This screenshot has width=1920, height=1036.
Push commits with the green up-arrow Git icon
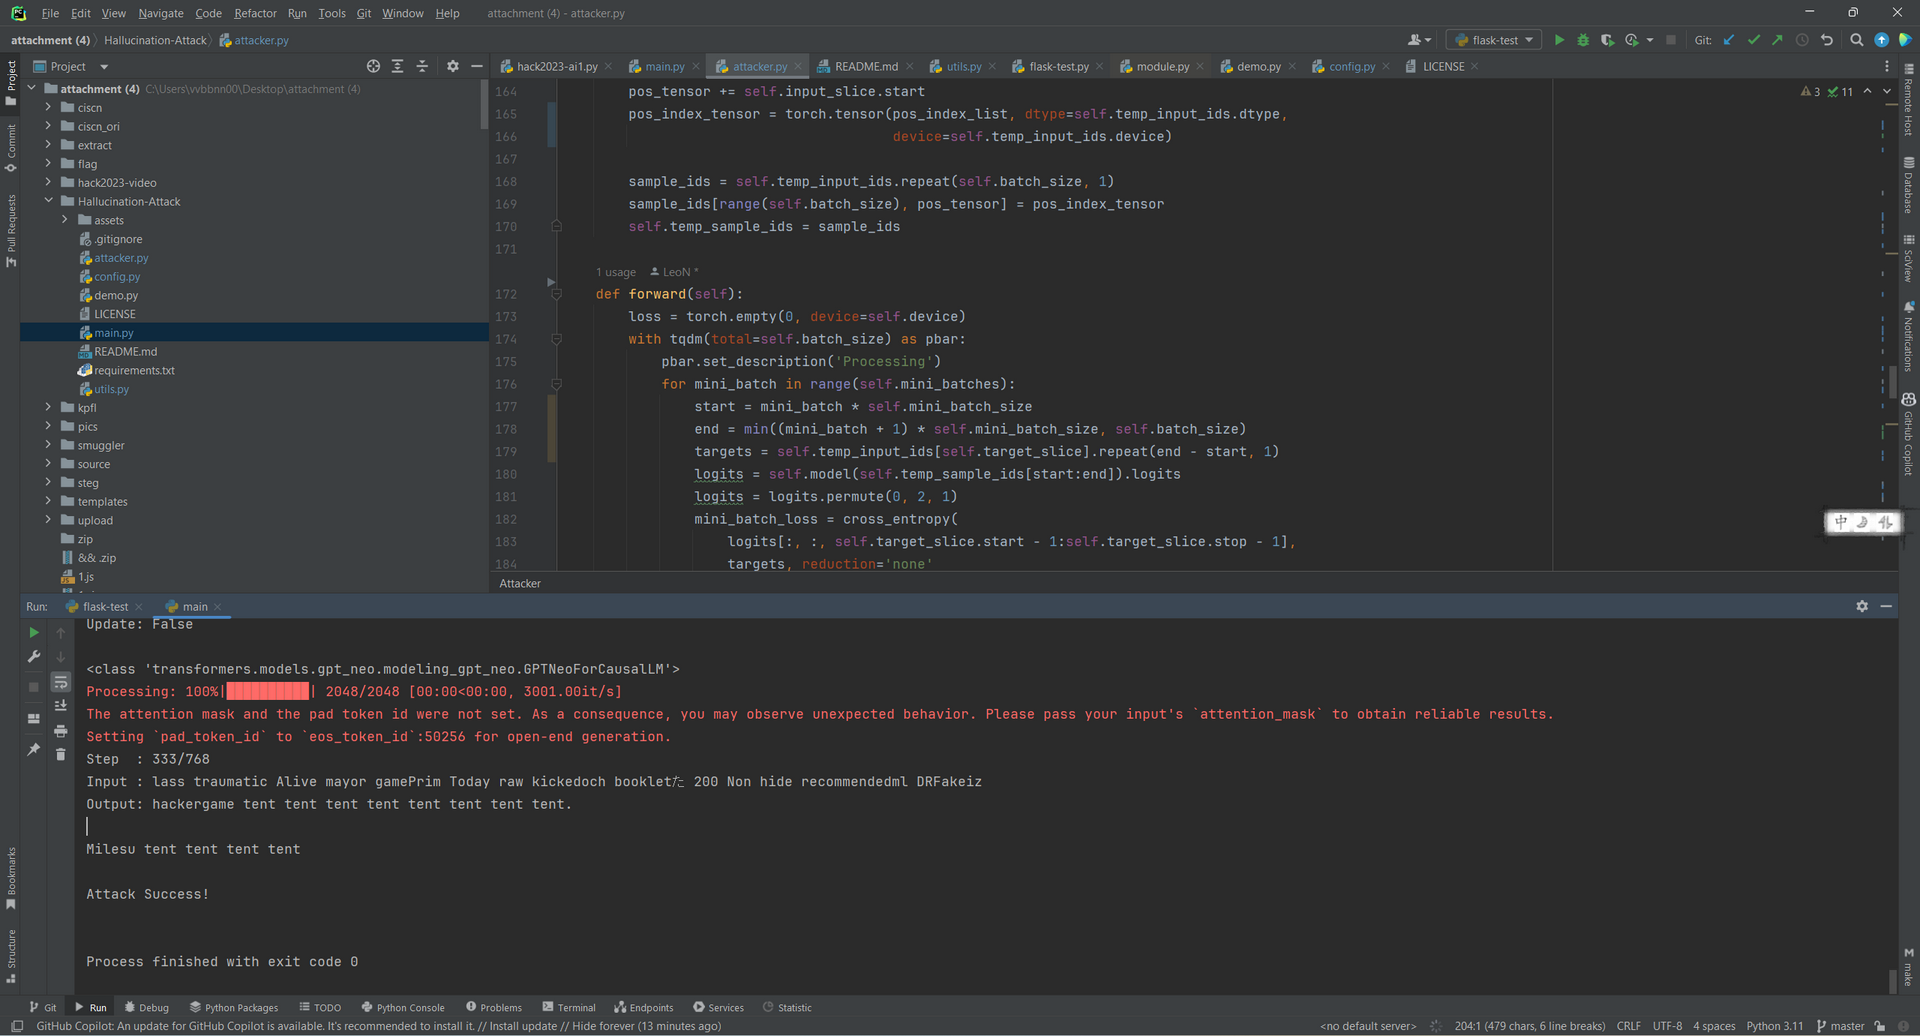coord(1777,40)
